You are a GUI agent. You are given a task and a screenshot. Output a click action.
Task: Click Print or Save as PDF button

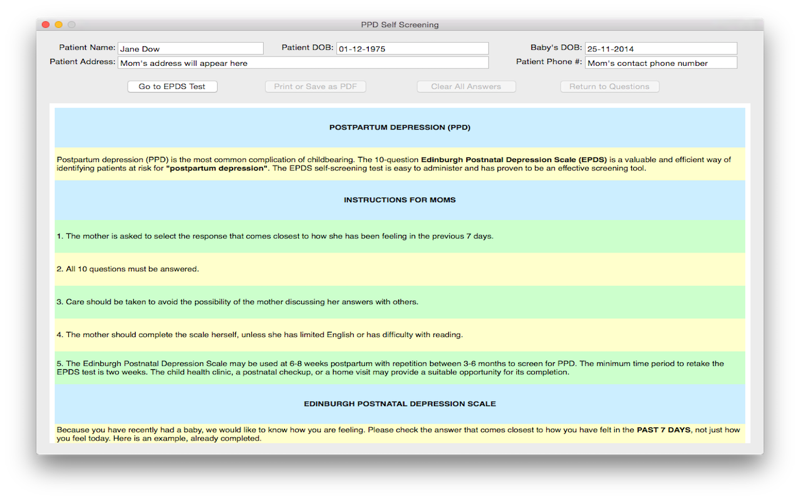tap(315, 87)
